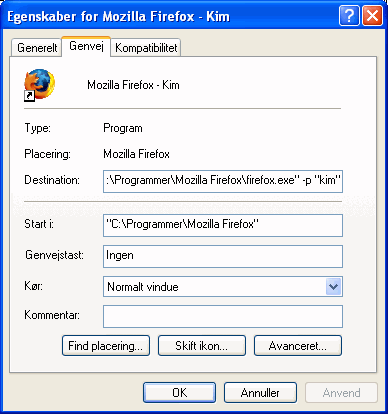
Task: Select the Genvej tab
Action: (x=86, y=46)
